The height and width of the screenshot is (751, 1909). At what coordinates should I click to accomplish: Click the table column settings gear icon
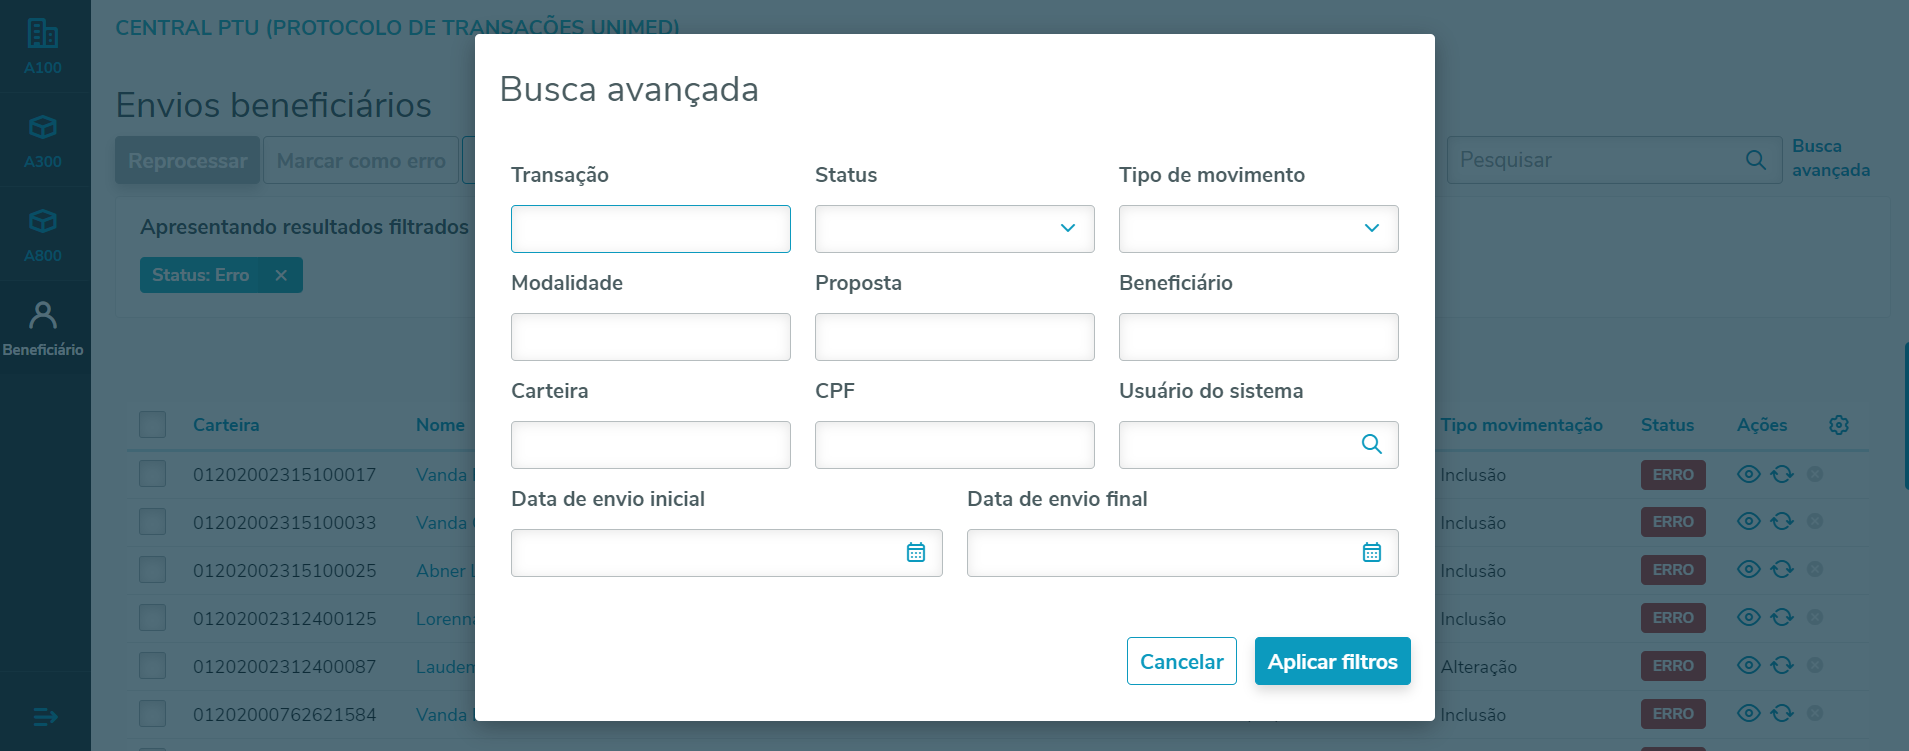(x=1838, y=425)
